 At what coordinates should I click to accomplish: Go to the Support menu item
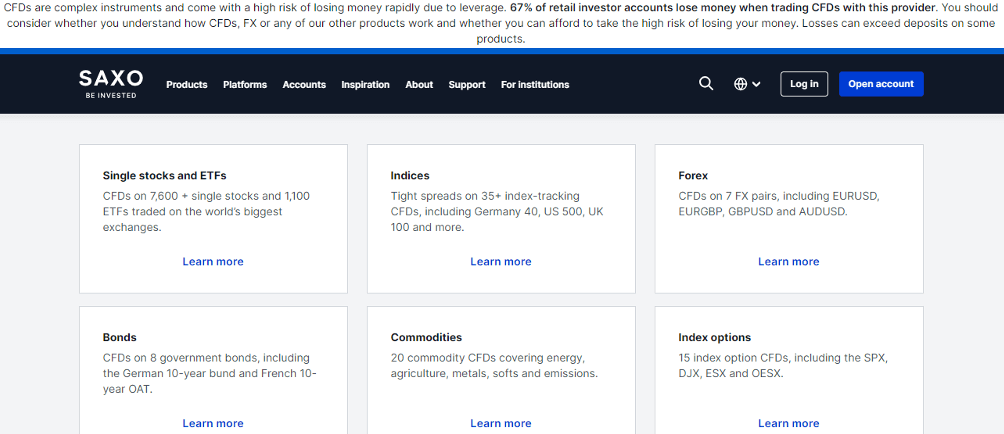467,85
